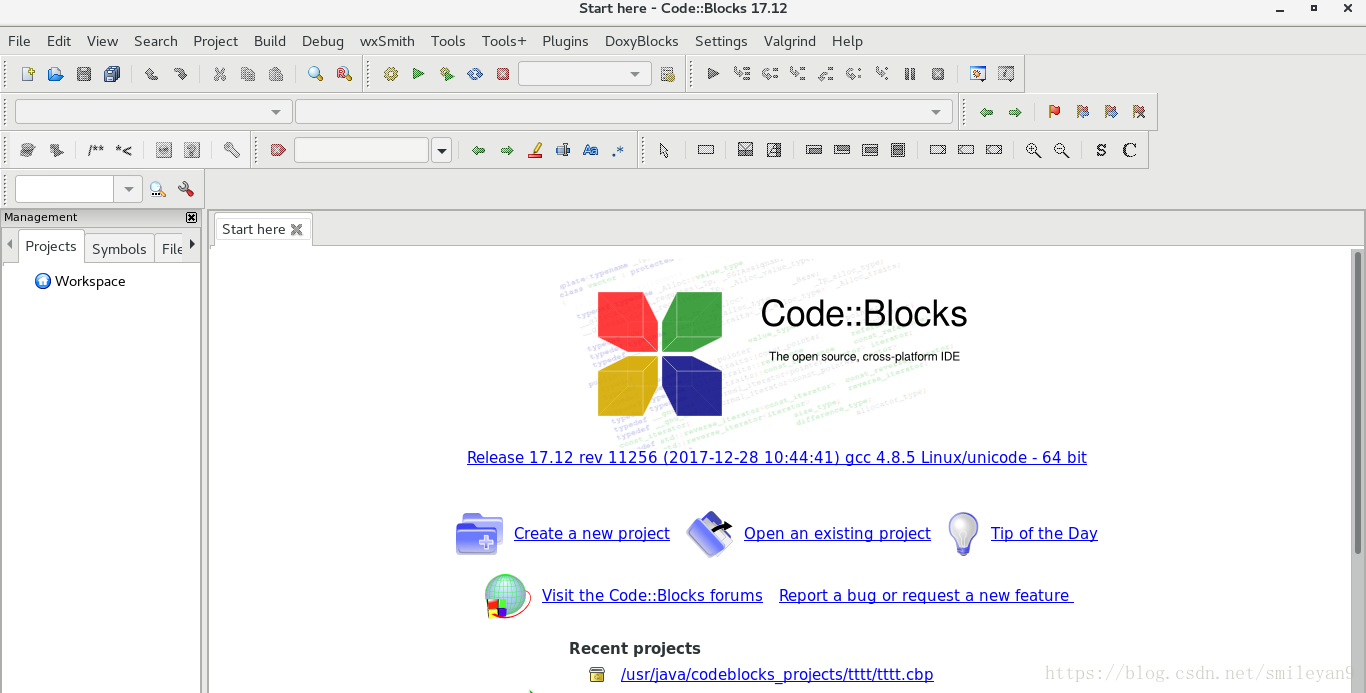
Task: Click the Build gear icon
Action: point(391,74)
